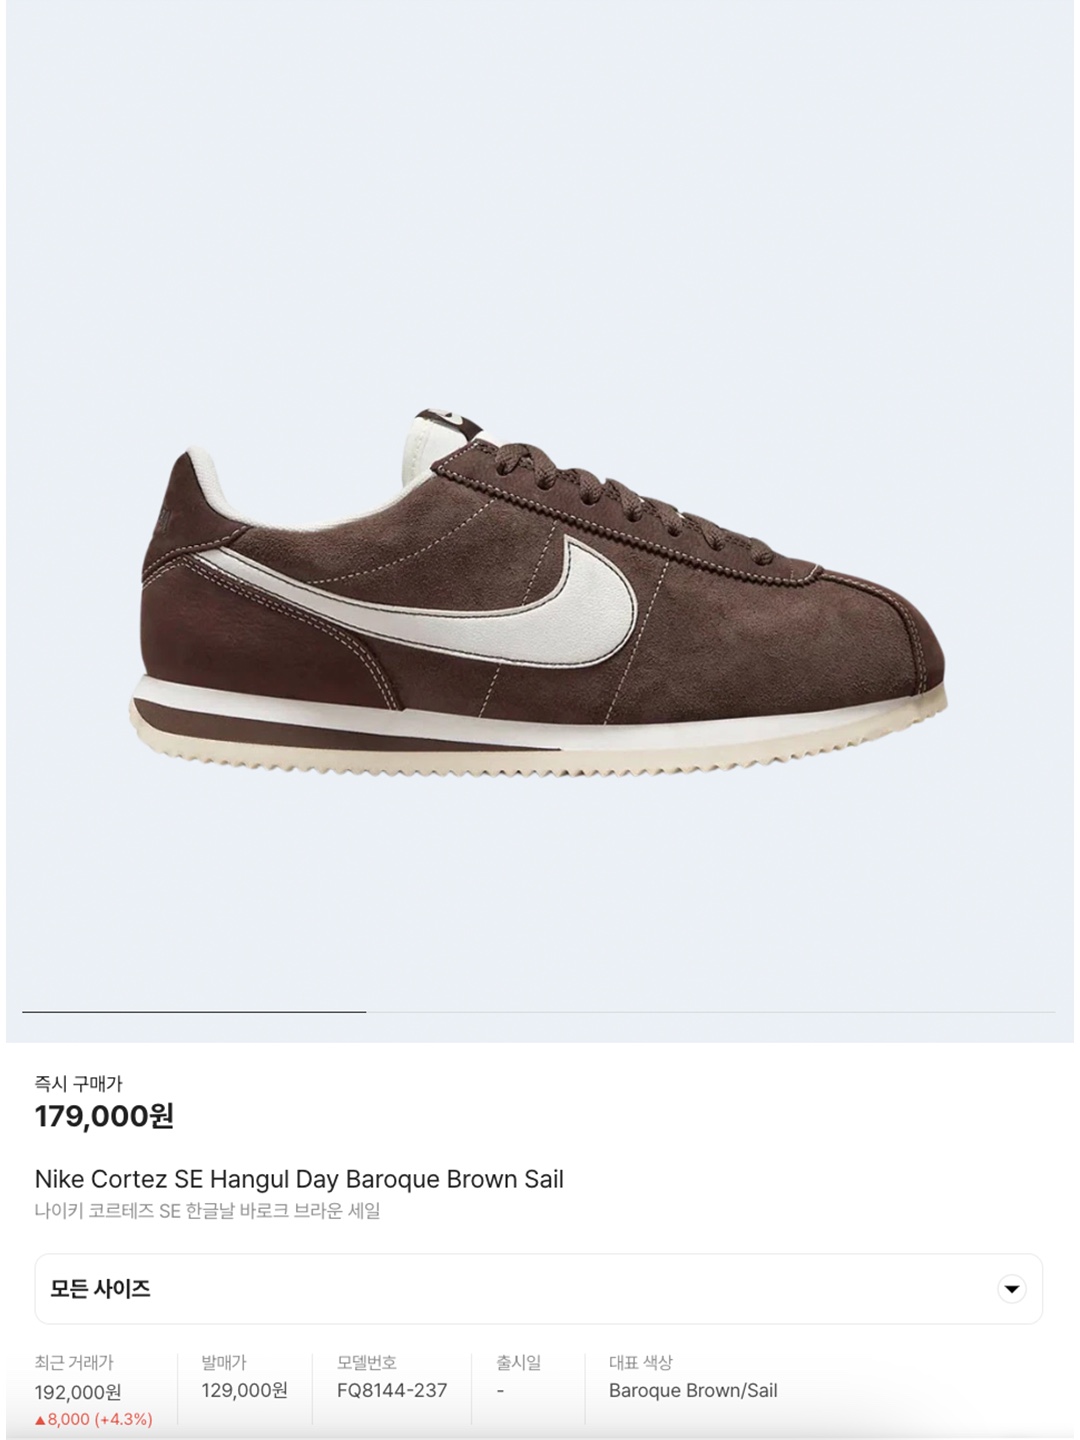Select the dark active image carousel indicator
The width and height of the screenshot is (1080, 1440).
(194, 1012)
